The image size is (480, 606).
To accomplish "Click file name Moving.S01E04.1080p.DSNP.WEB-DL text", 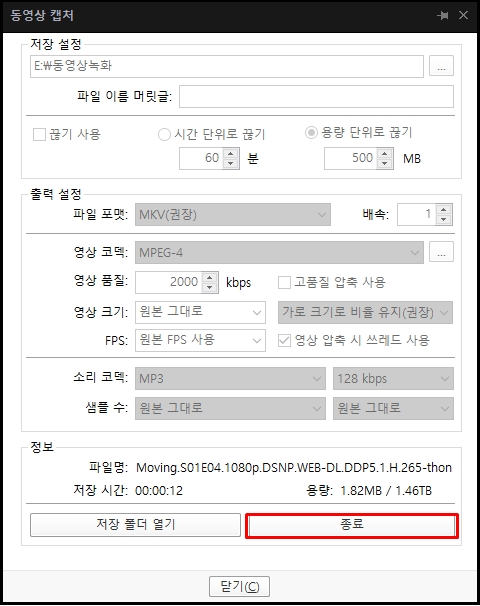I will click(294, 468).
